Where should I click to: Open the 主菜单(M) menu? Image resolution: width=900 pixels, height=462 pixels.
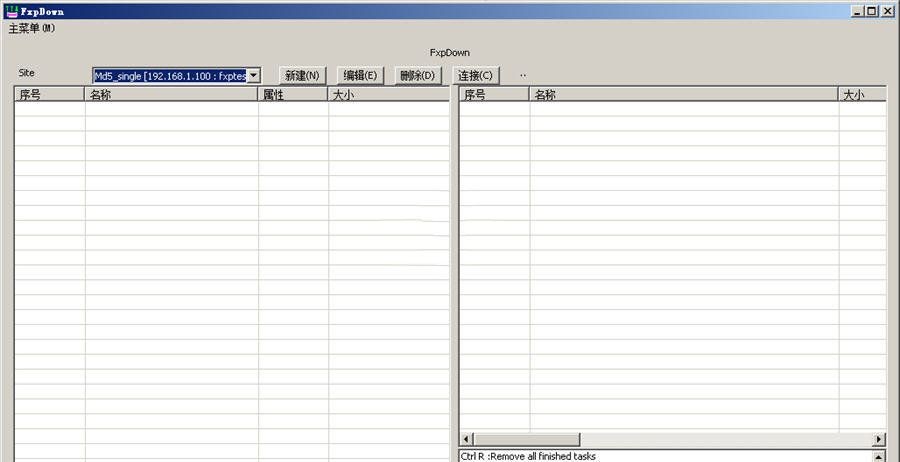pyautogui.click(x=32, y=28)
